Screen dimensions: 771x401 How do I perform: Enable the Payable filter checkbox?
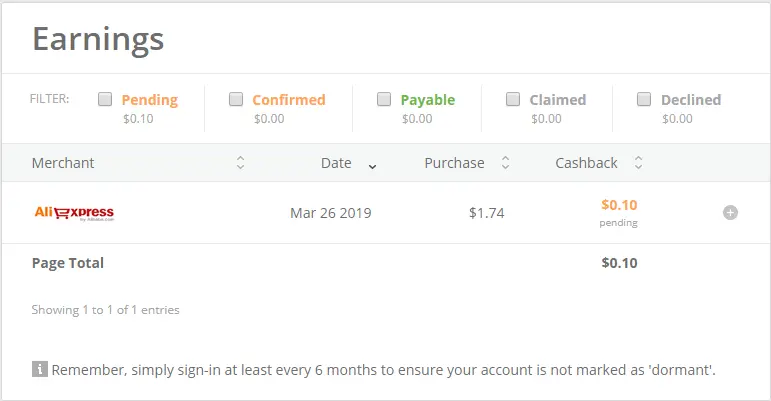[384, 99]
